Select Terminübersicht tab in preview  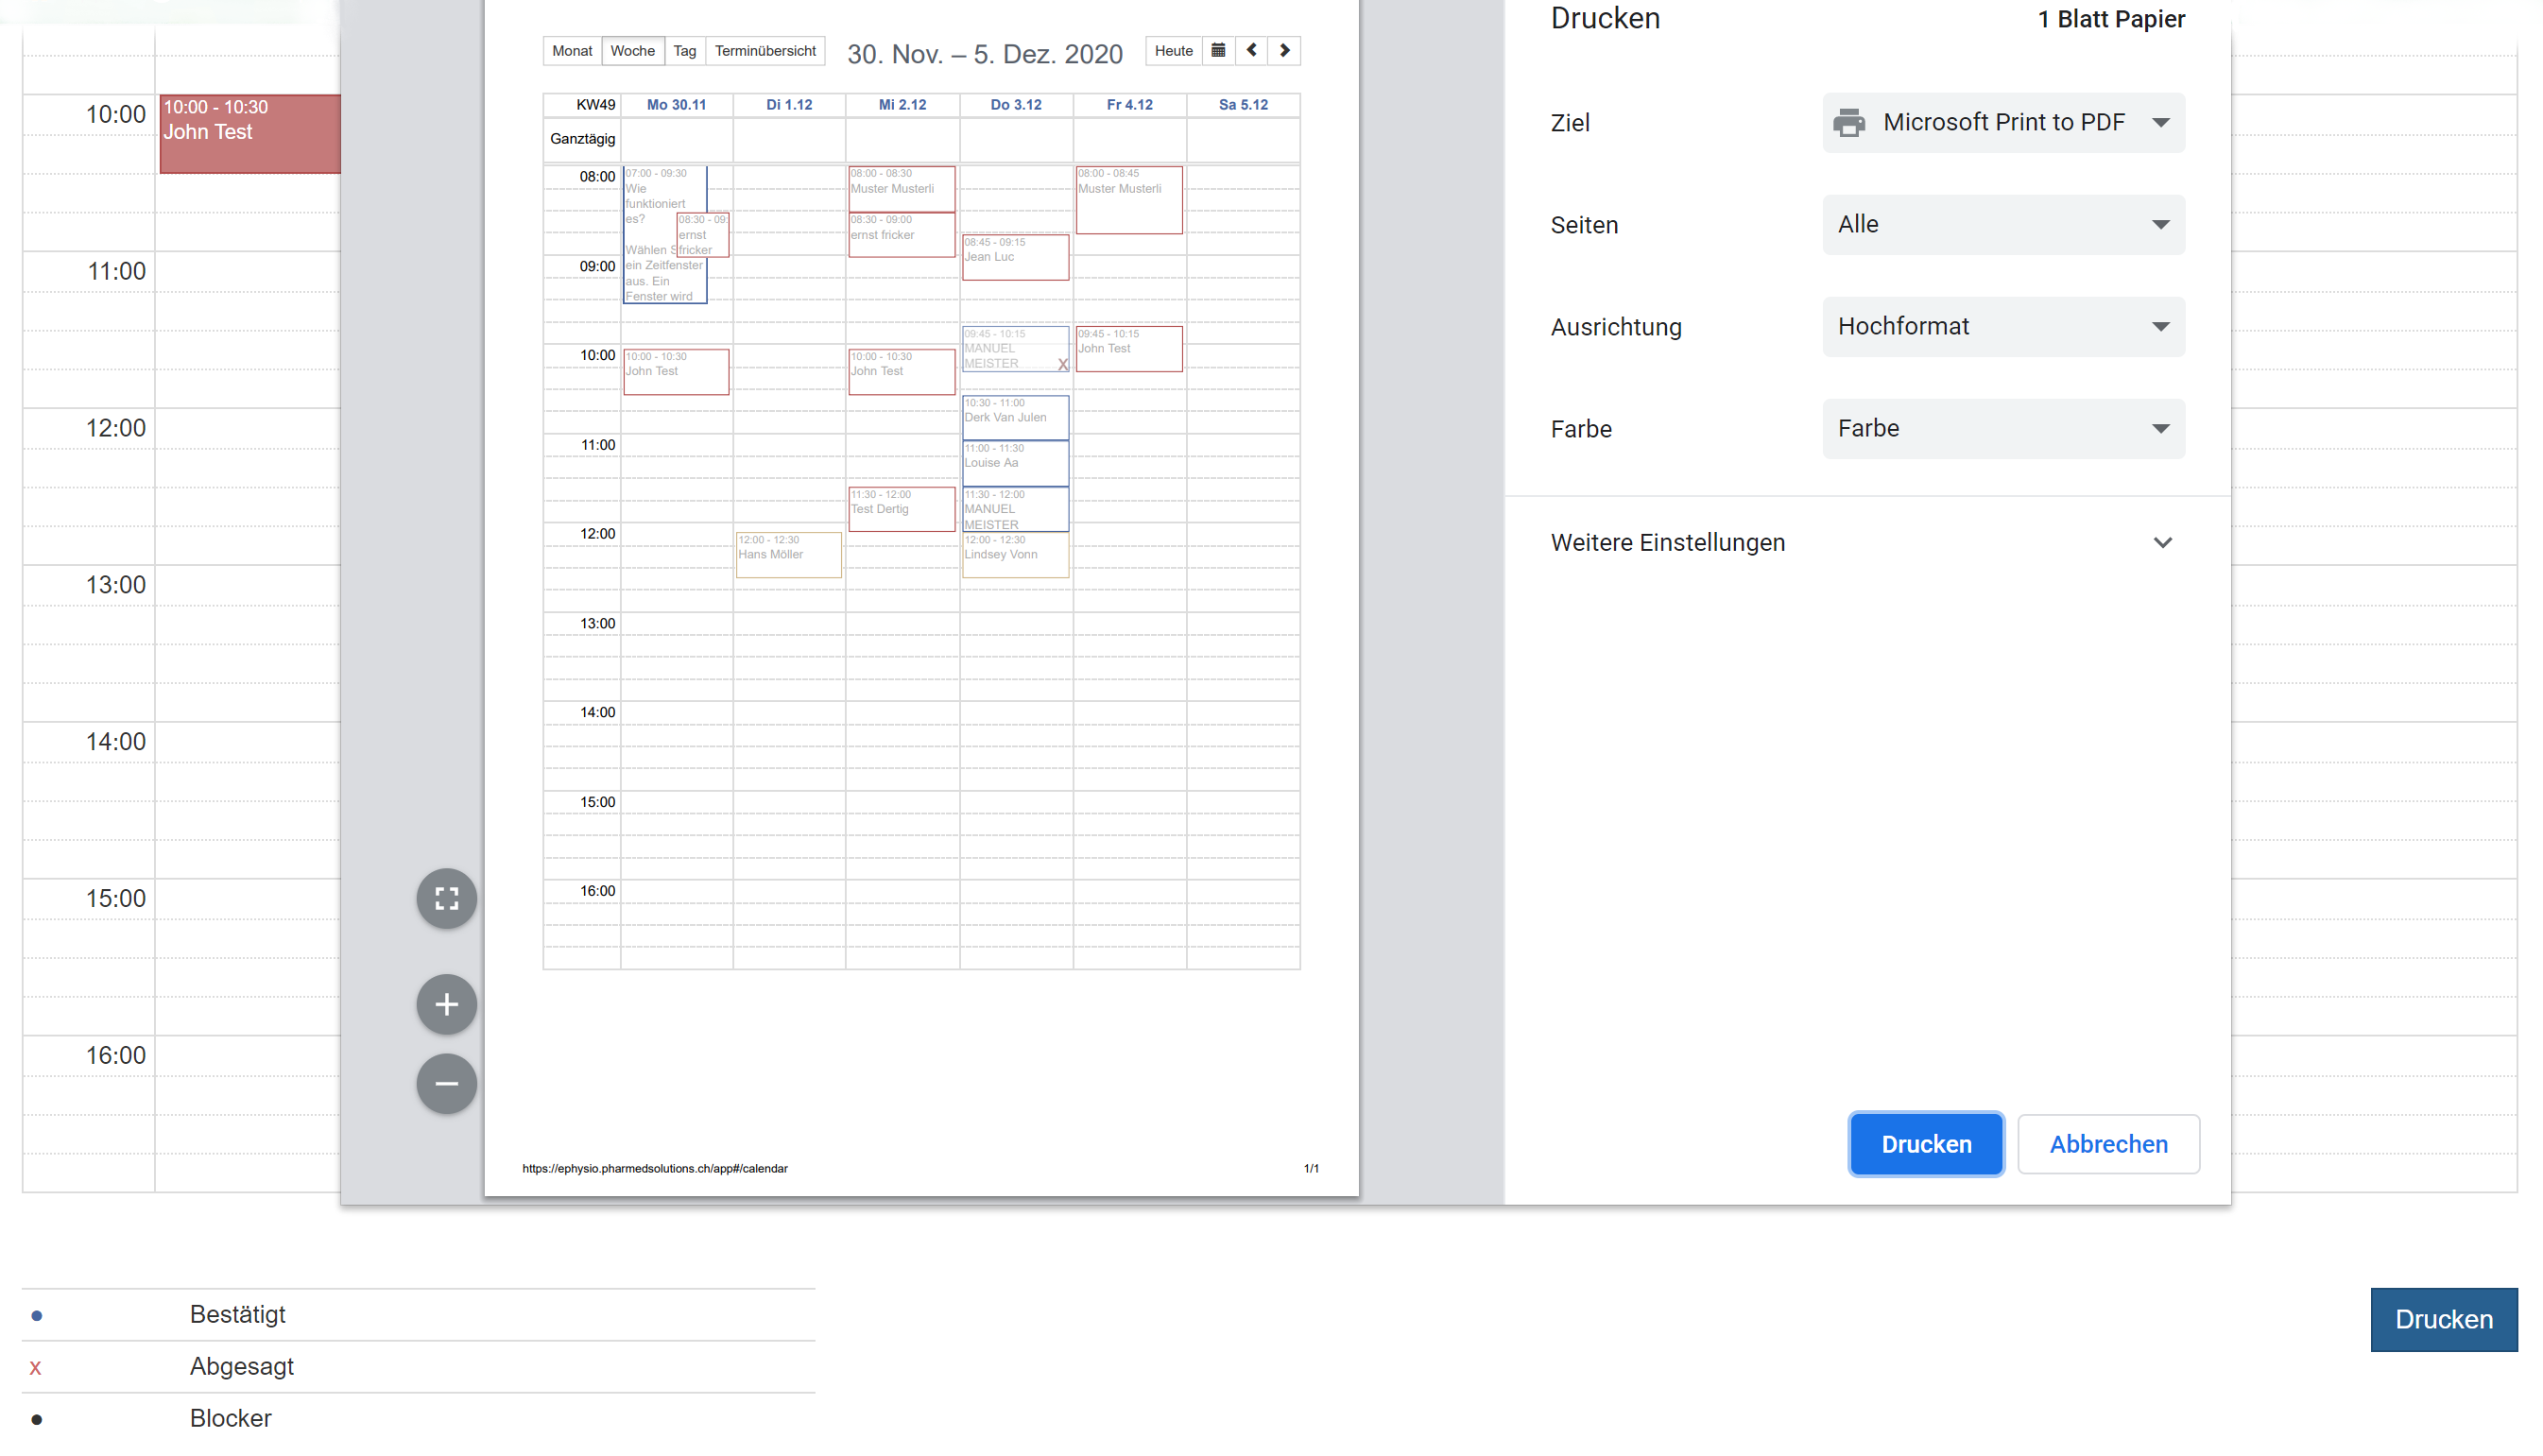tap(765, 51)
